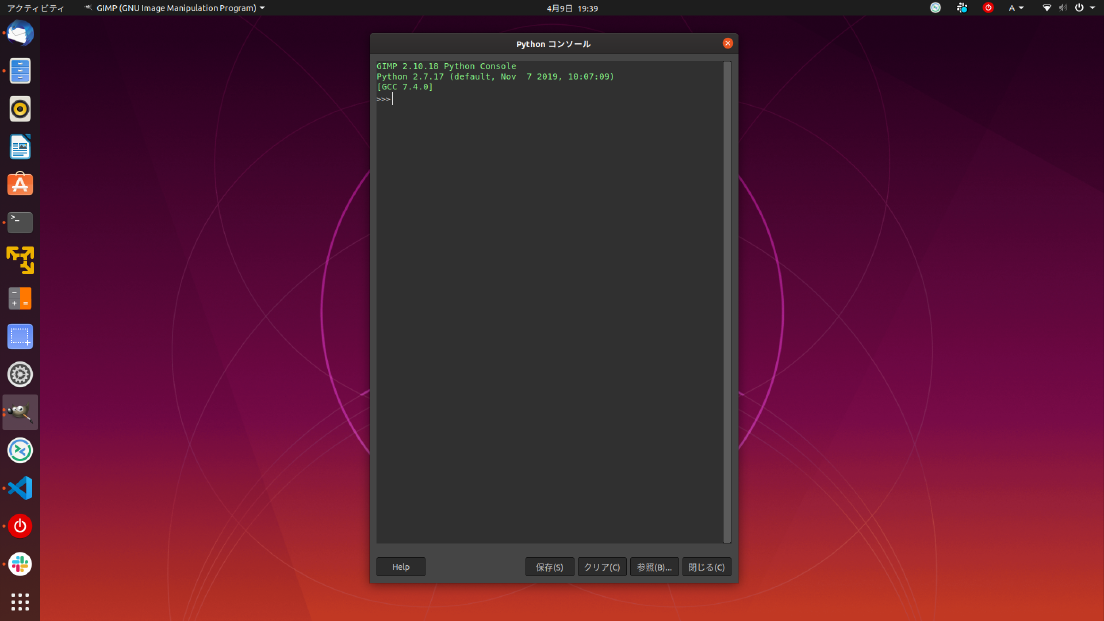Open the Calculator app from dock

point(20,299)
